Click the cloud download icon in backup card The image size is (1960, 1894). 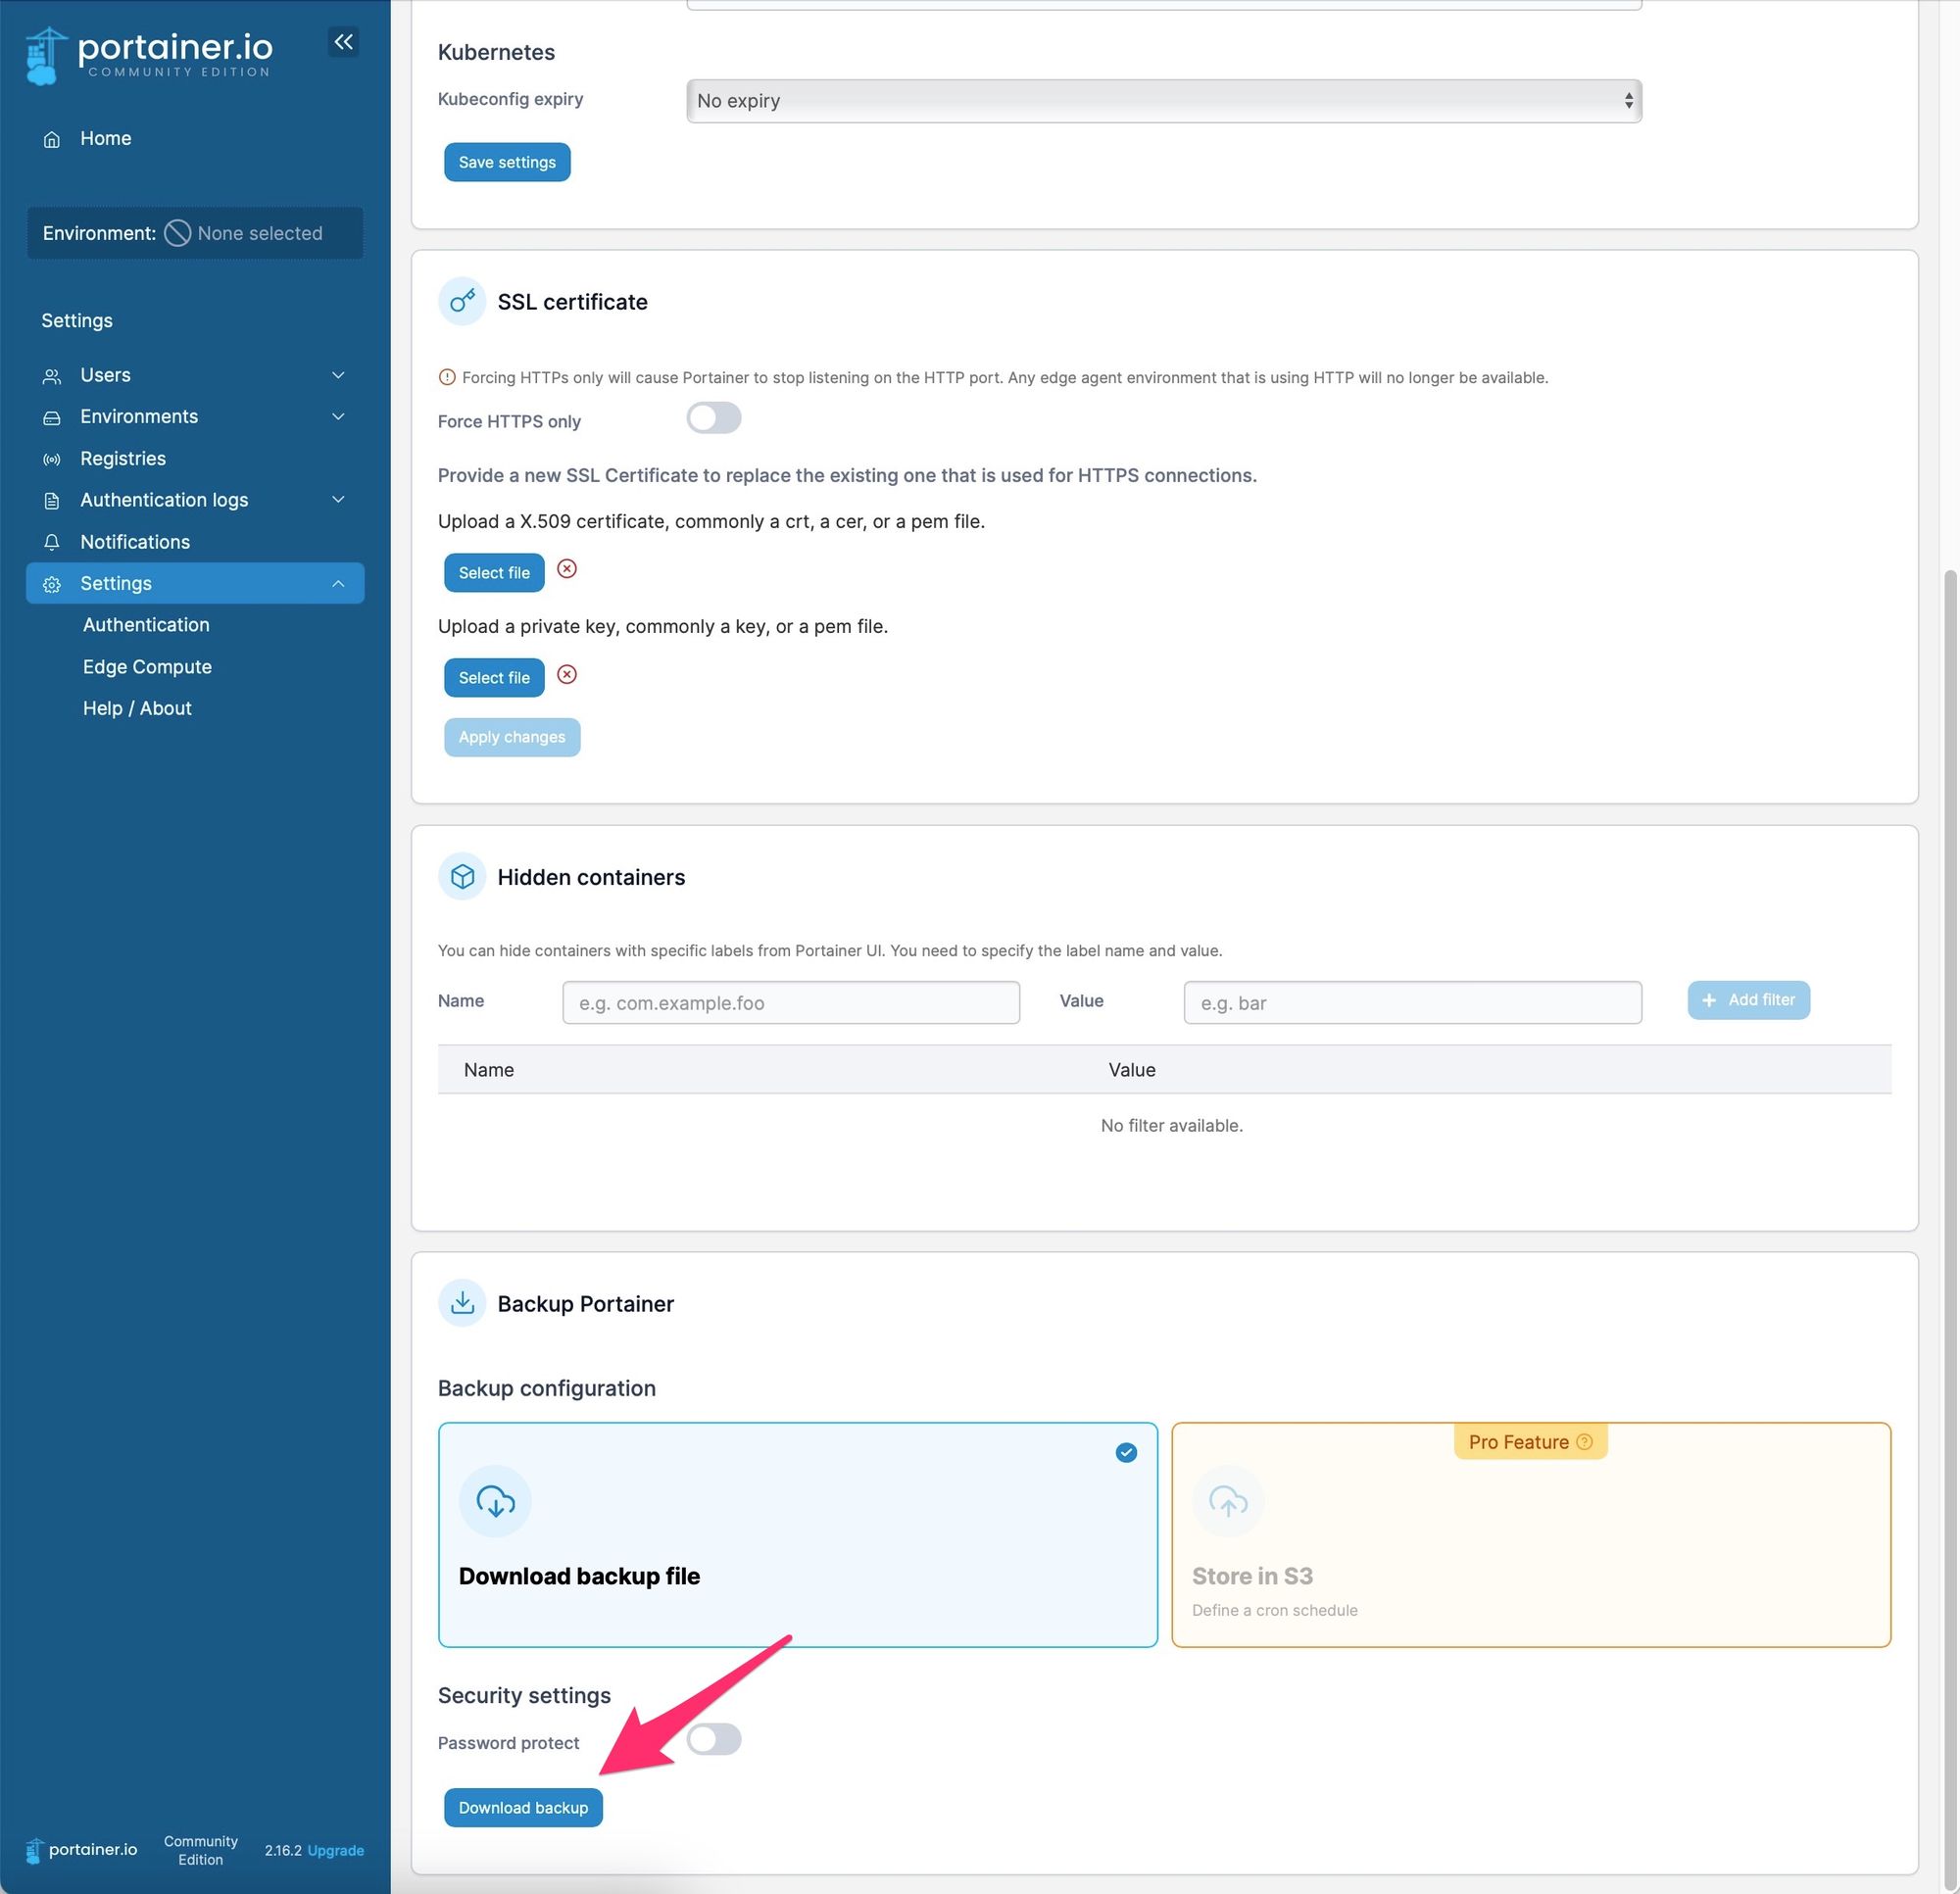[495, 1500]
